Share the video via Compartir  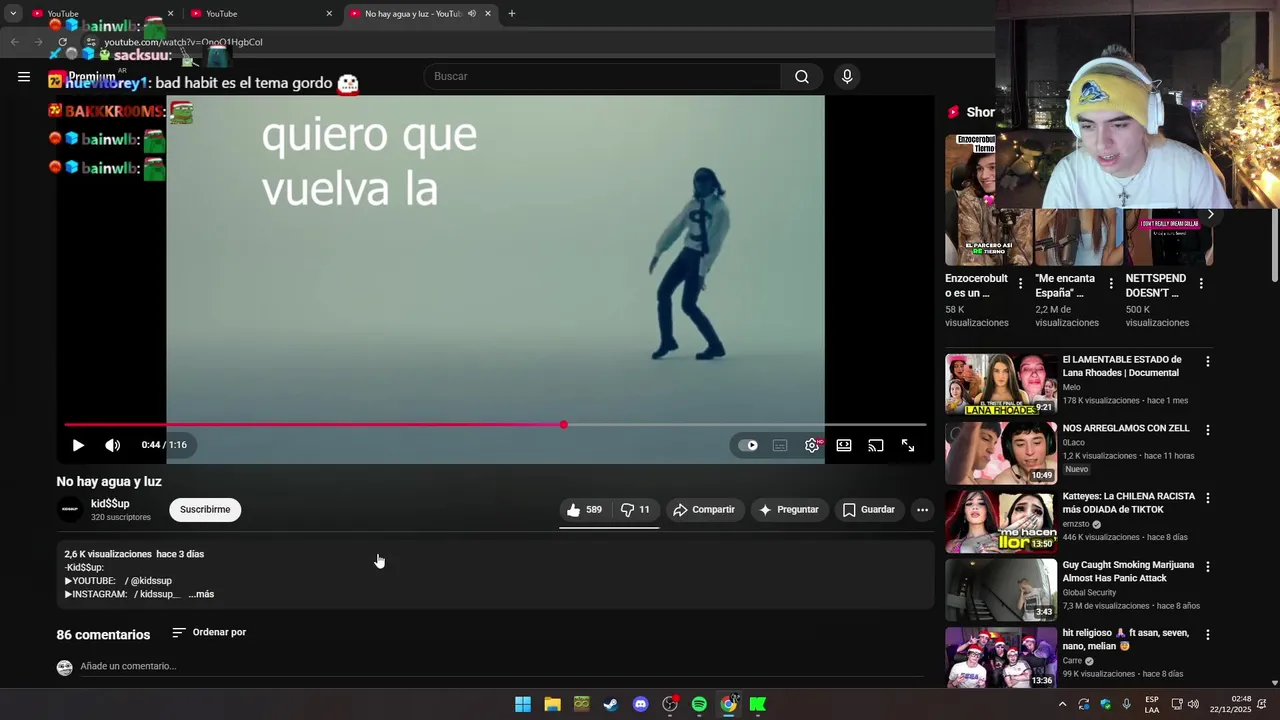pos(704,510)
